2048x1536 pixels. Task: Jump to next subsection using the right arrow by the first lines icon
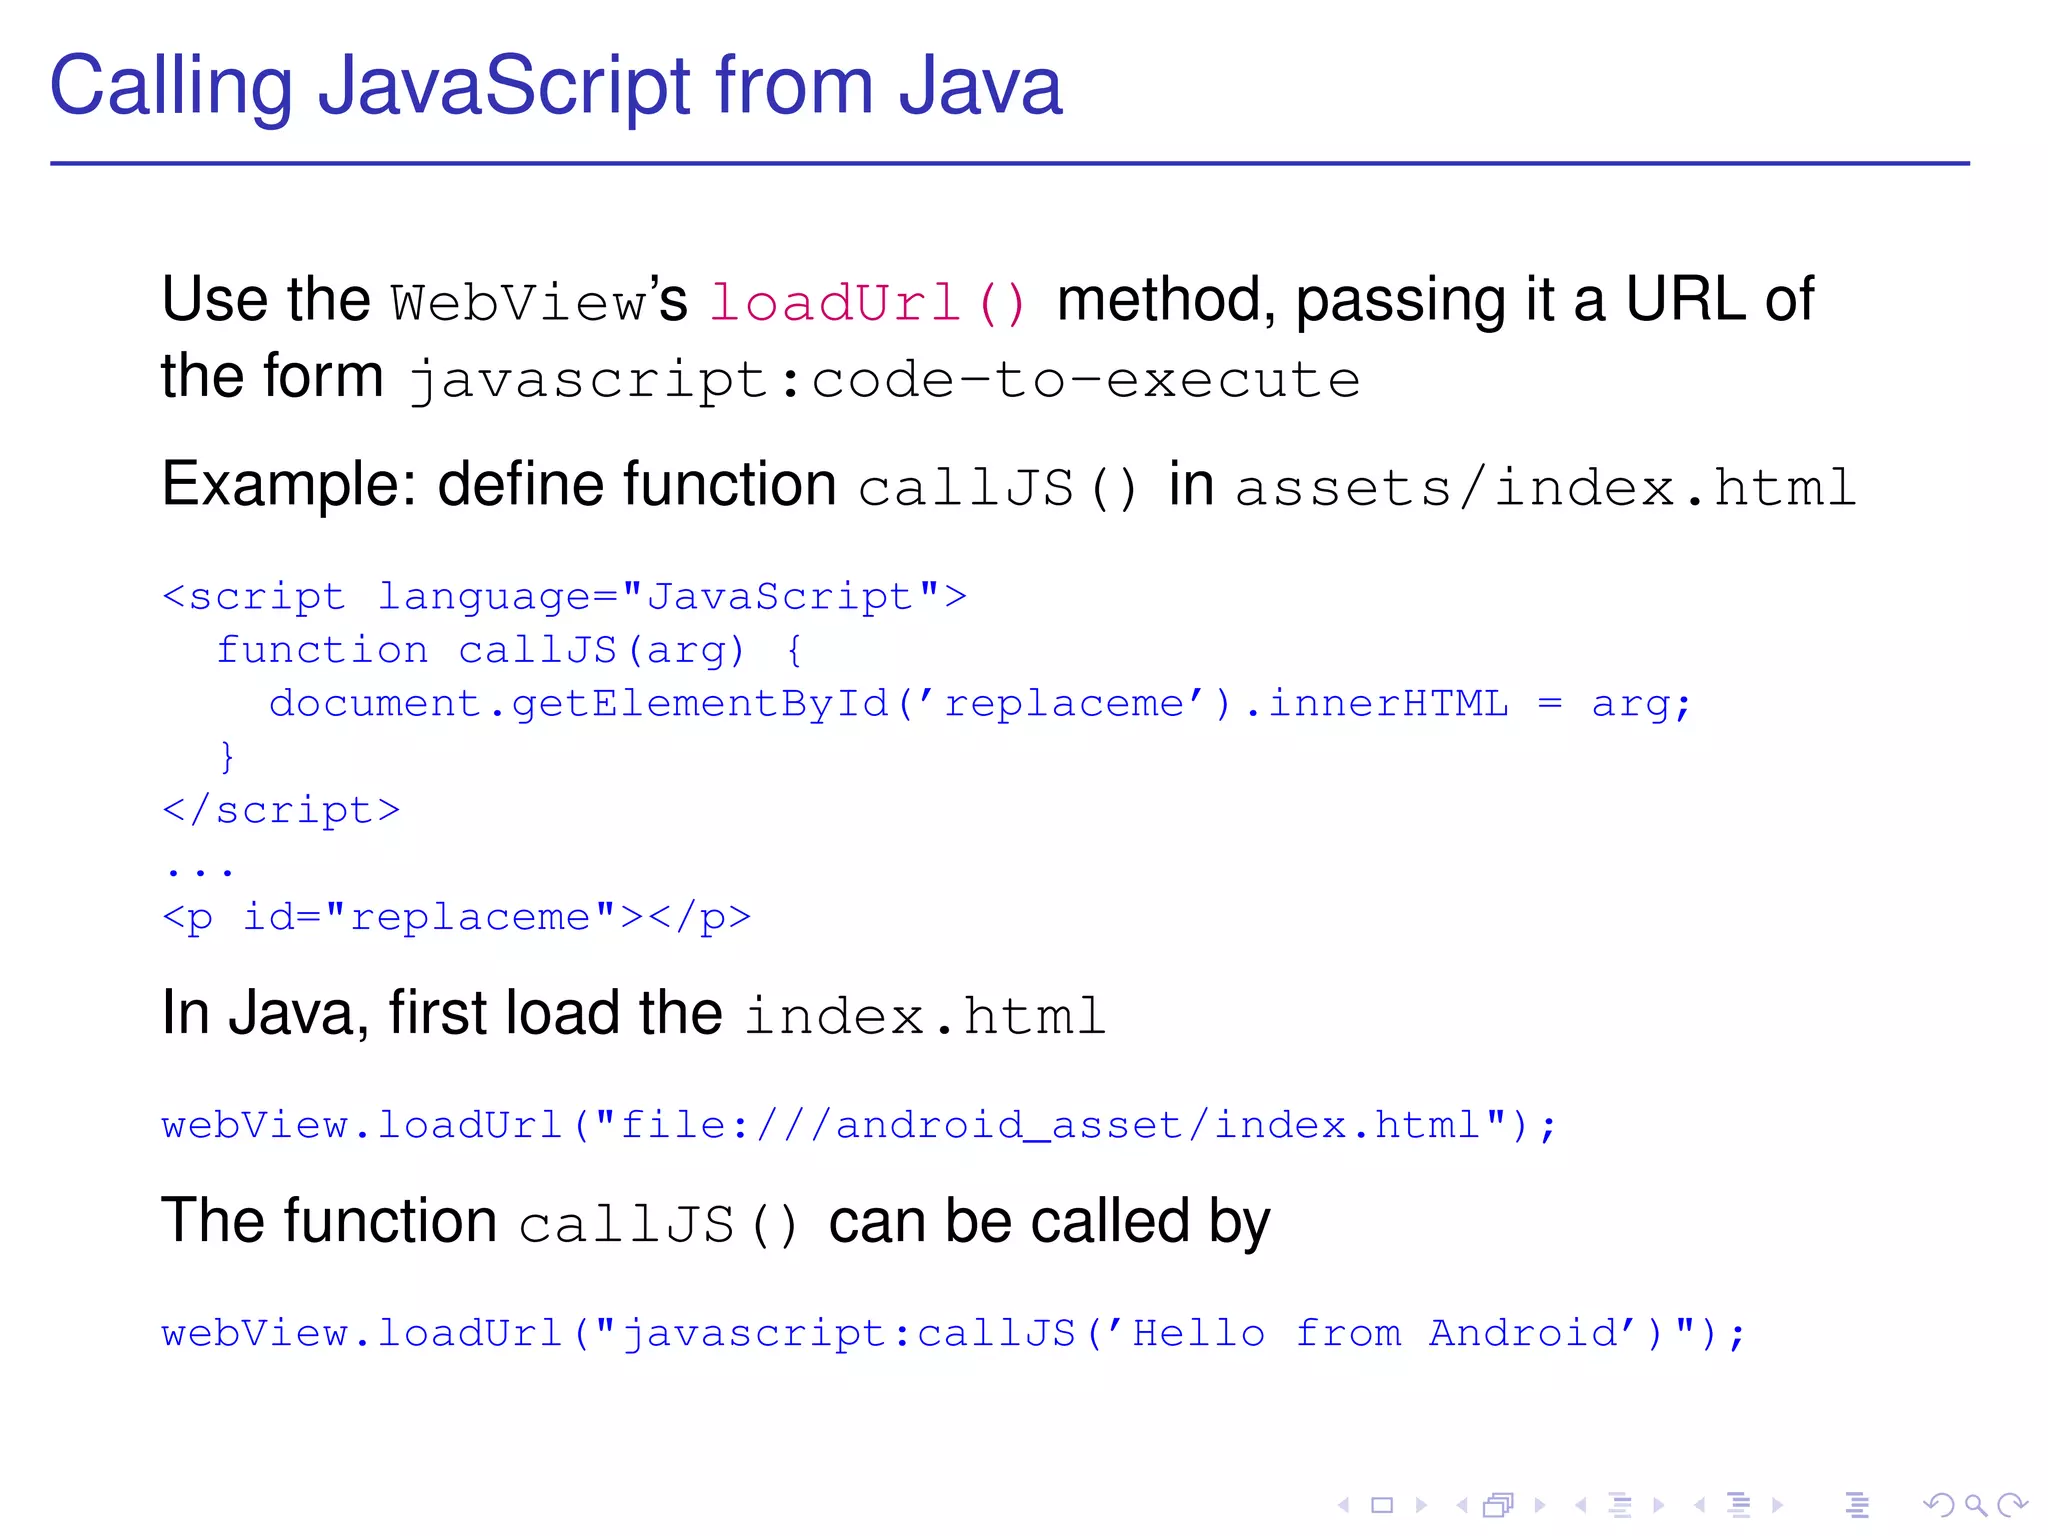pos(1659,1505)
